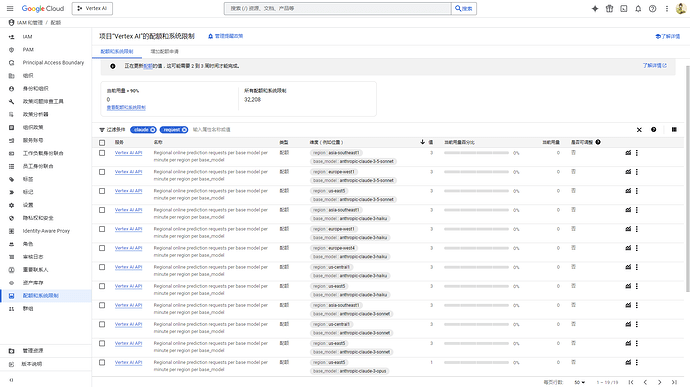Open more actions for europe-west1 claude-3-5-sonnet row
Image resolution: width=690 pixels, height=387 pixels.
pyautogui.click(x=637, y=172)
